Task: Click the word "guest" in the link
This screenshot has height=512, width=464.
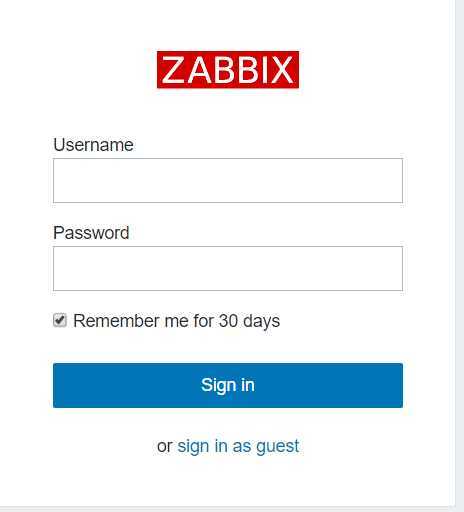Action: click(x=278, y=447)
